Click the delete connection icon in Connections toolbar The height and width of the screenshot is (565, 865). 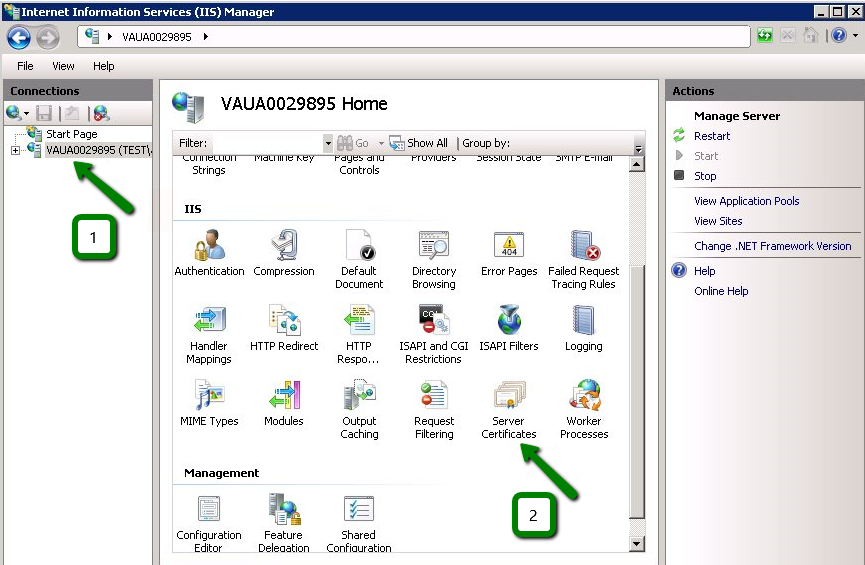click(x=101, y=114)
